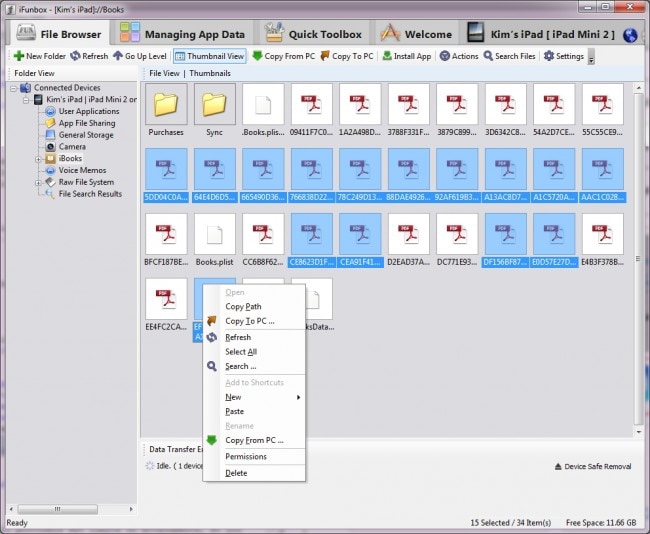Click right arrow of folder tree scrollbar
Image resolution: width=650 pixels, height=534 pixels.
click(131, 509)
